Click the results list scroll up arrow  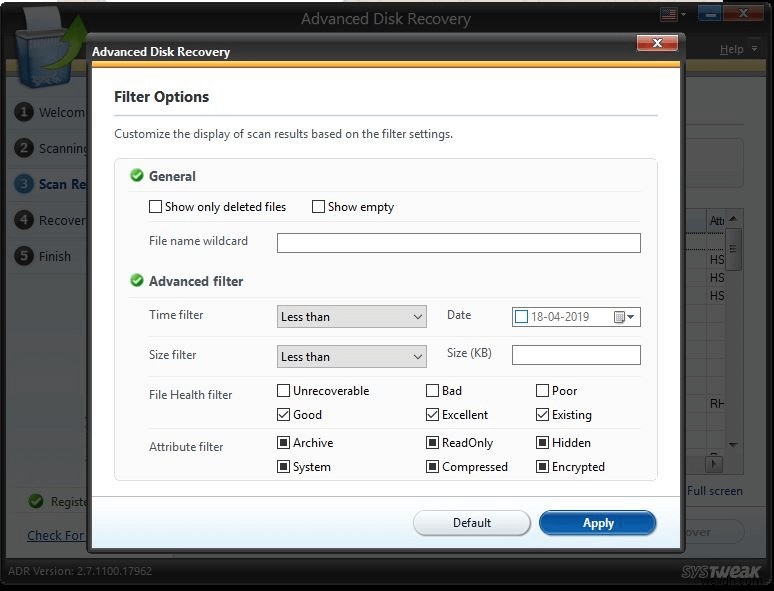733,219
